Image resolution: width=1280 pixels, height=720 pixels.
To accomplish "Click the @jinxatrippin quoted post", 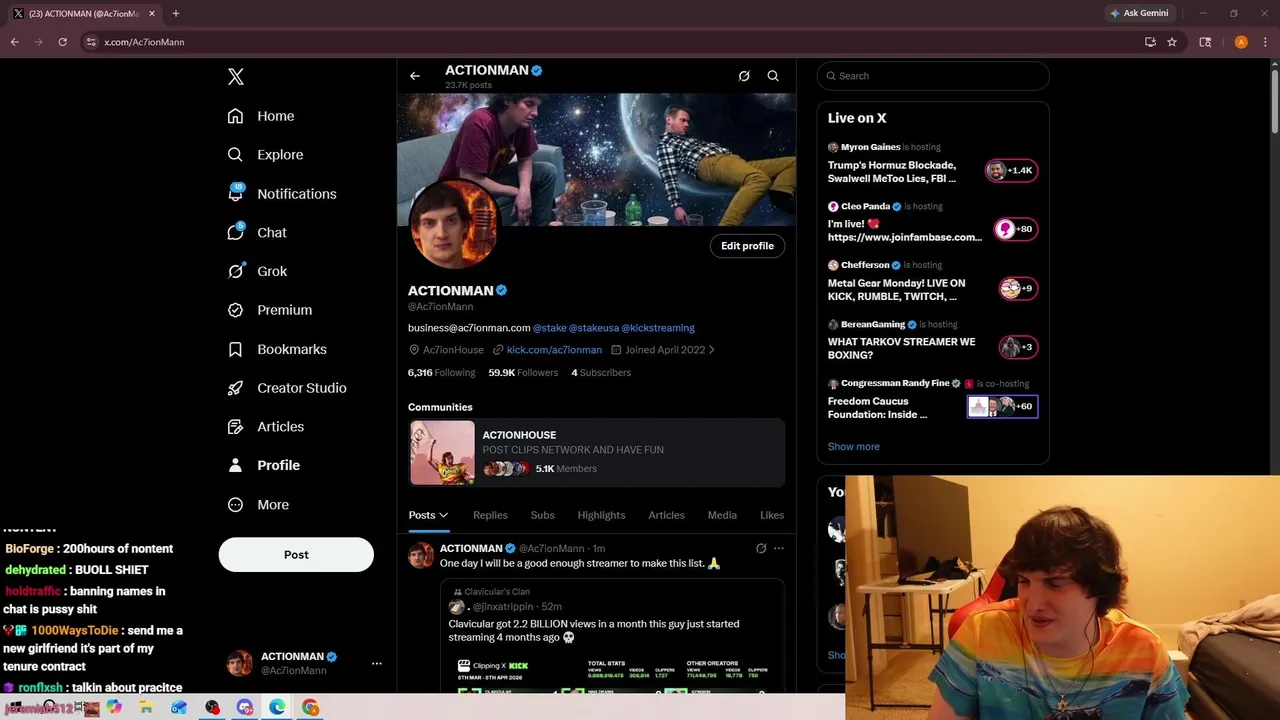I will (612, 637).
